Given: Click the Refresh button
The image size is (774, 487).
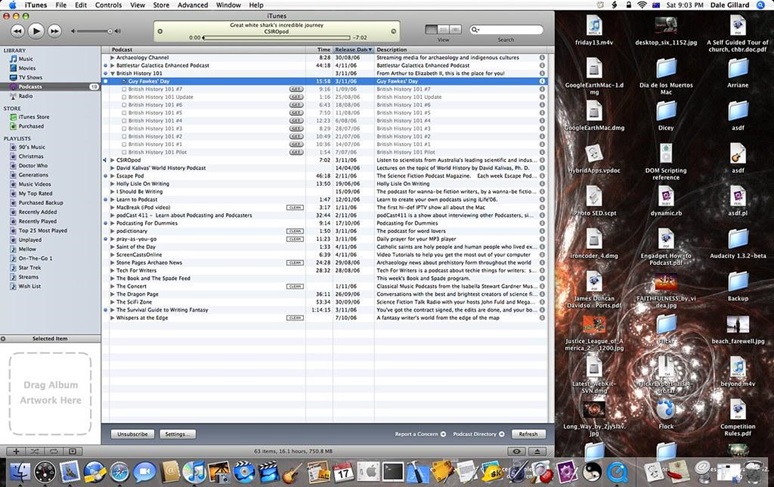Looking at the screenshot, I should [x=528, y=434].
